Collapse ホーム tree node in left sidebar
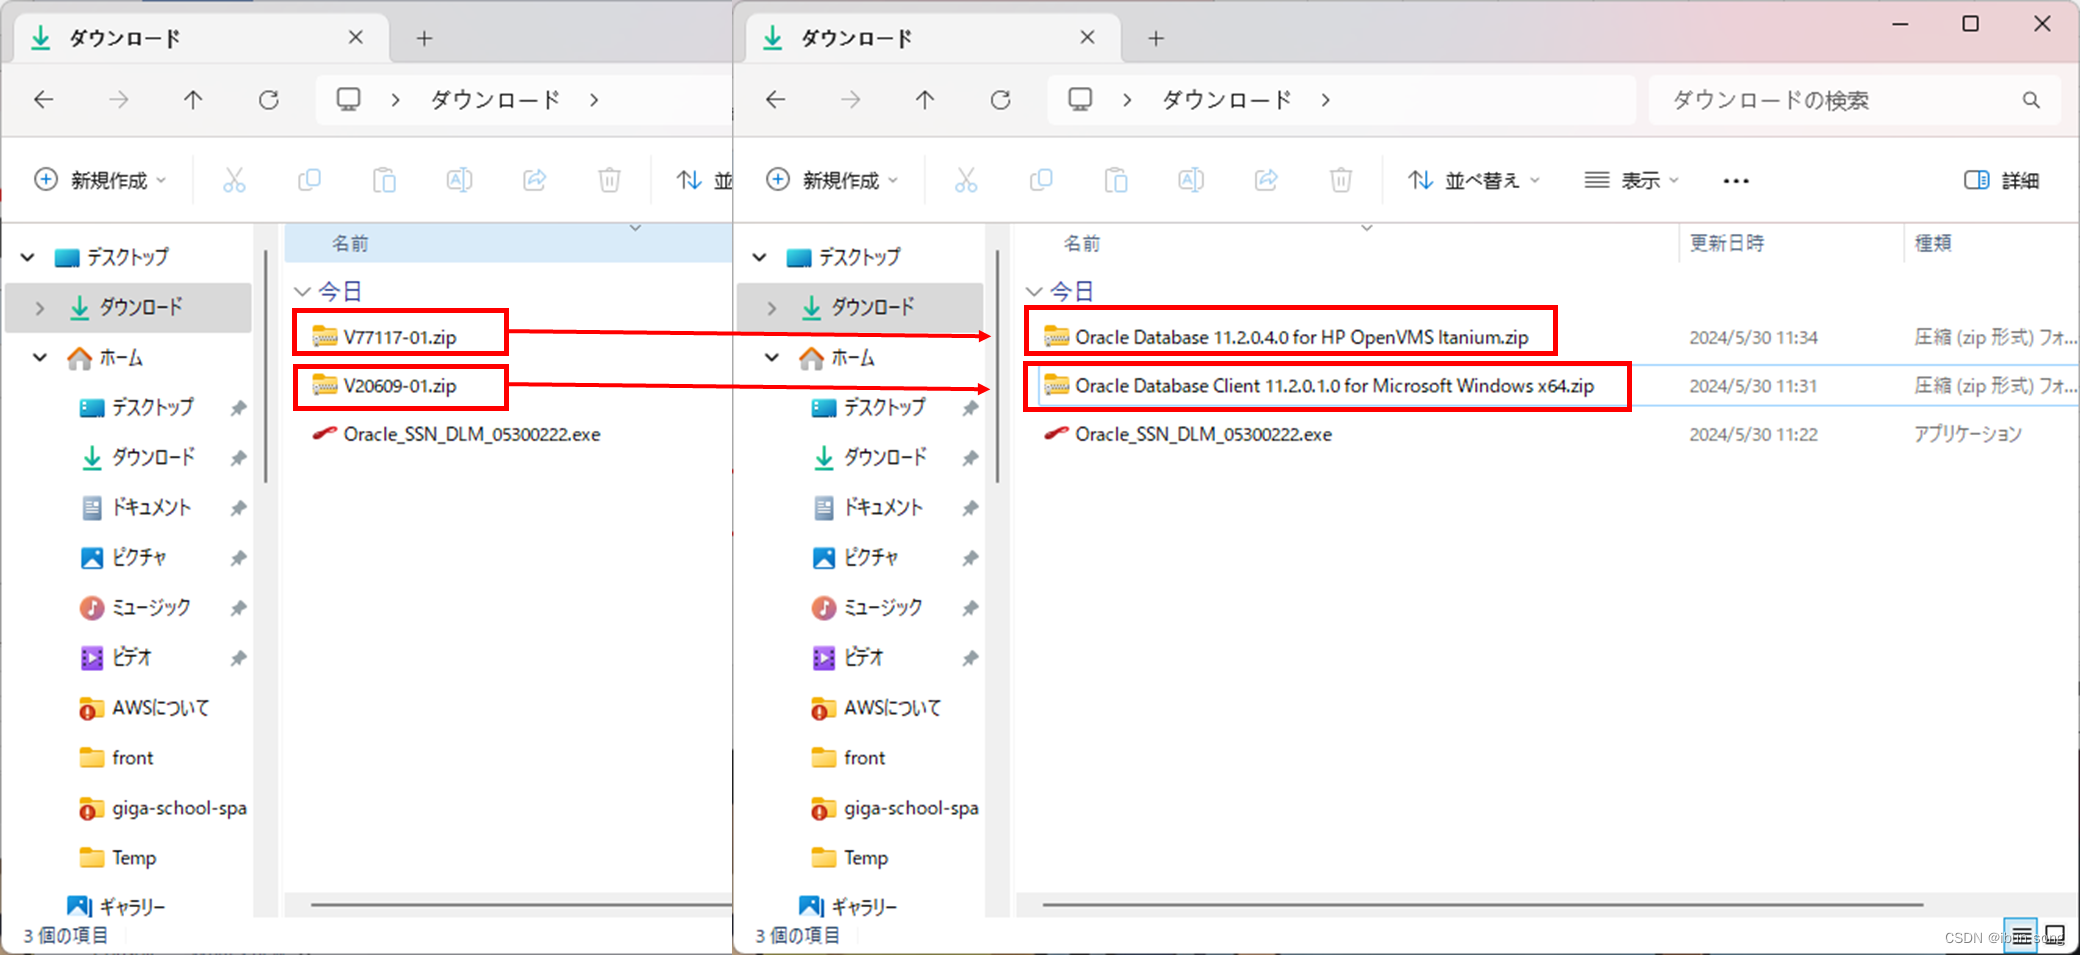Viewport: 2080px width, 955px height. coord(40,357)
